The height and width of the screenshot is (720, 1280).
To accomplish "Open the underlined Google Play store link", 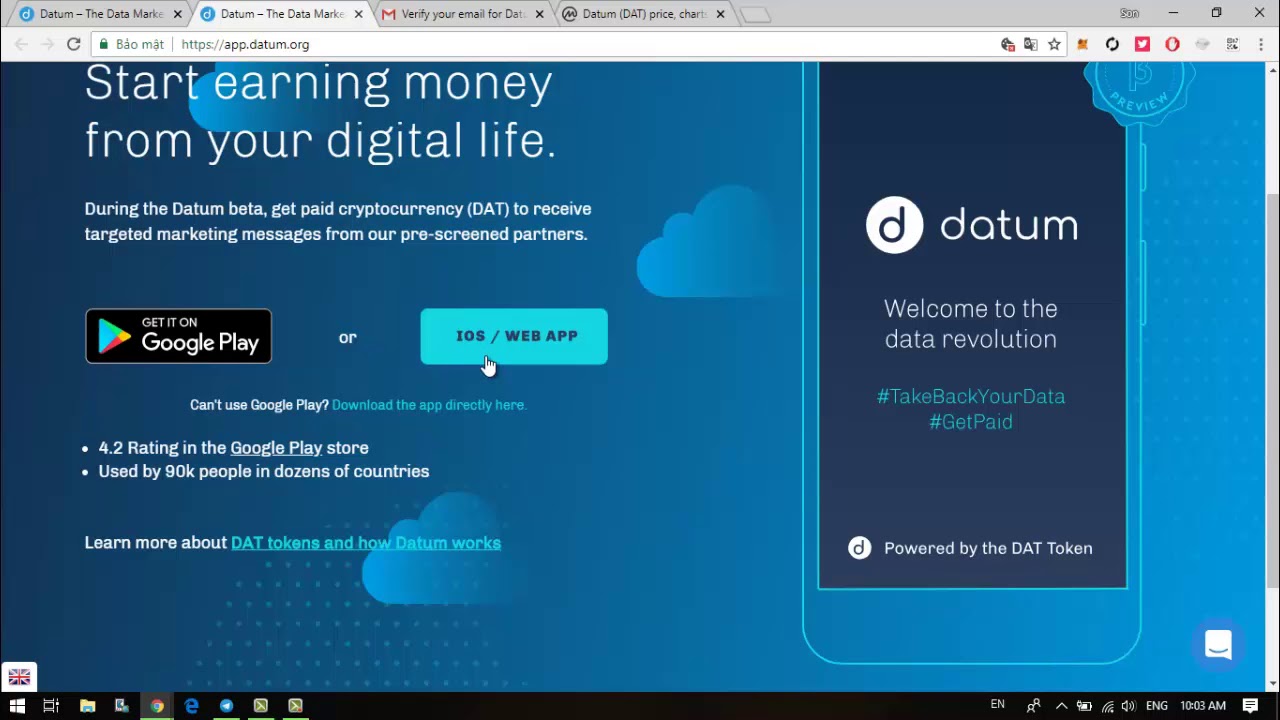I will pyautogui.click(x=276, y=448).
